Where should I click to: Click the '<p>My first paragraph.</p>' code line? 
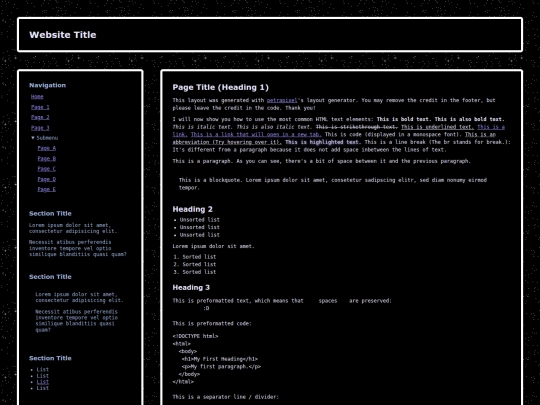tap(221, 366)
